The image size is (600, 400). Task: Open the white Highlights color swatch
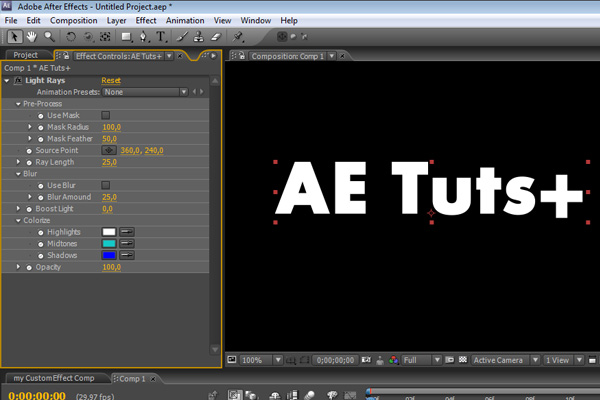pos(109,232)
